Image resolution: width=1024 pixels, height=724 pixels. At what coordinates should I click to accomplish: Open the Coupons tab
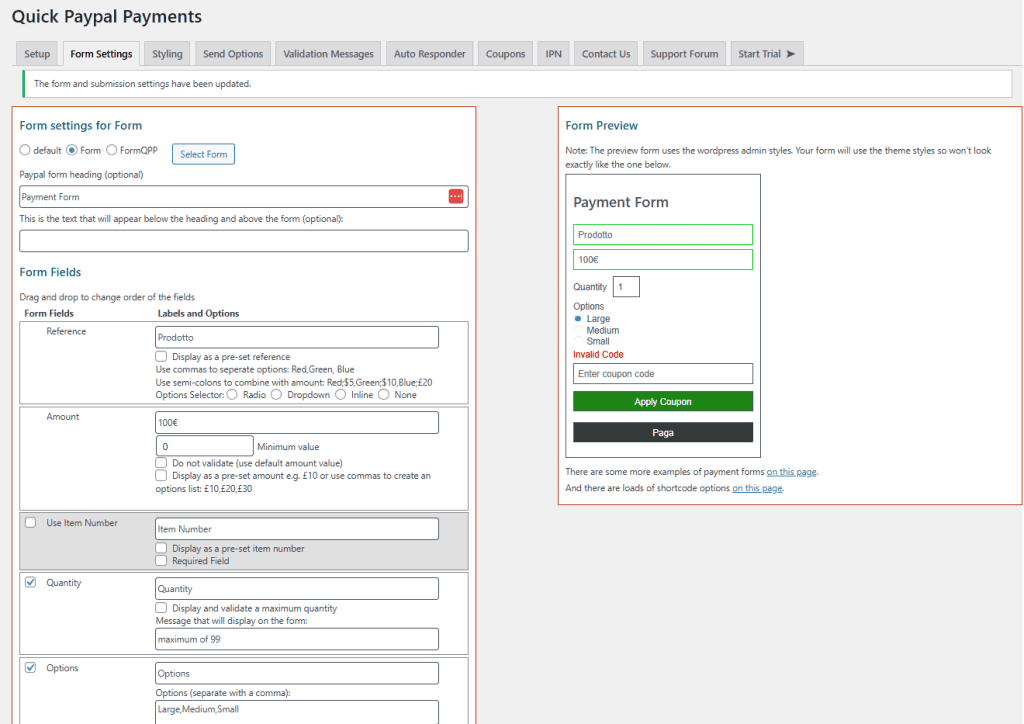(505, 53)
